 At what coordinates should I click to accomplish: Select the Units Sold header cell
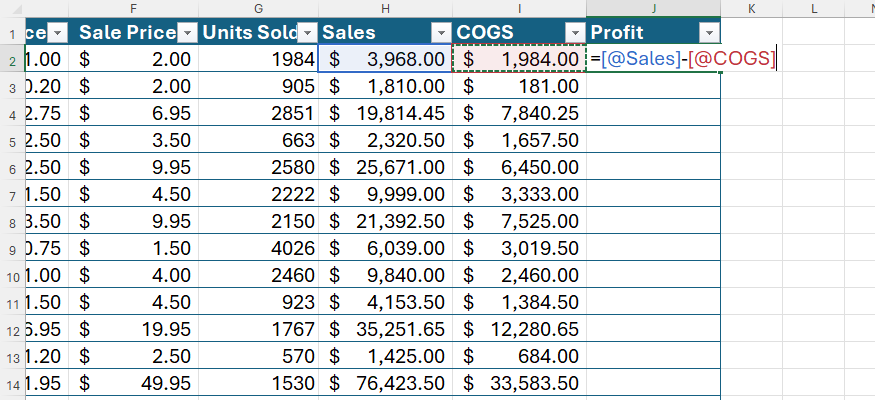(x=258, y=32)
